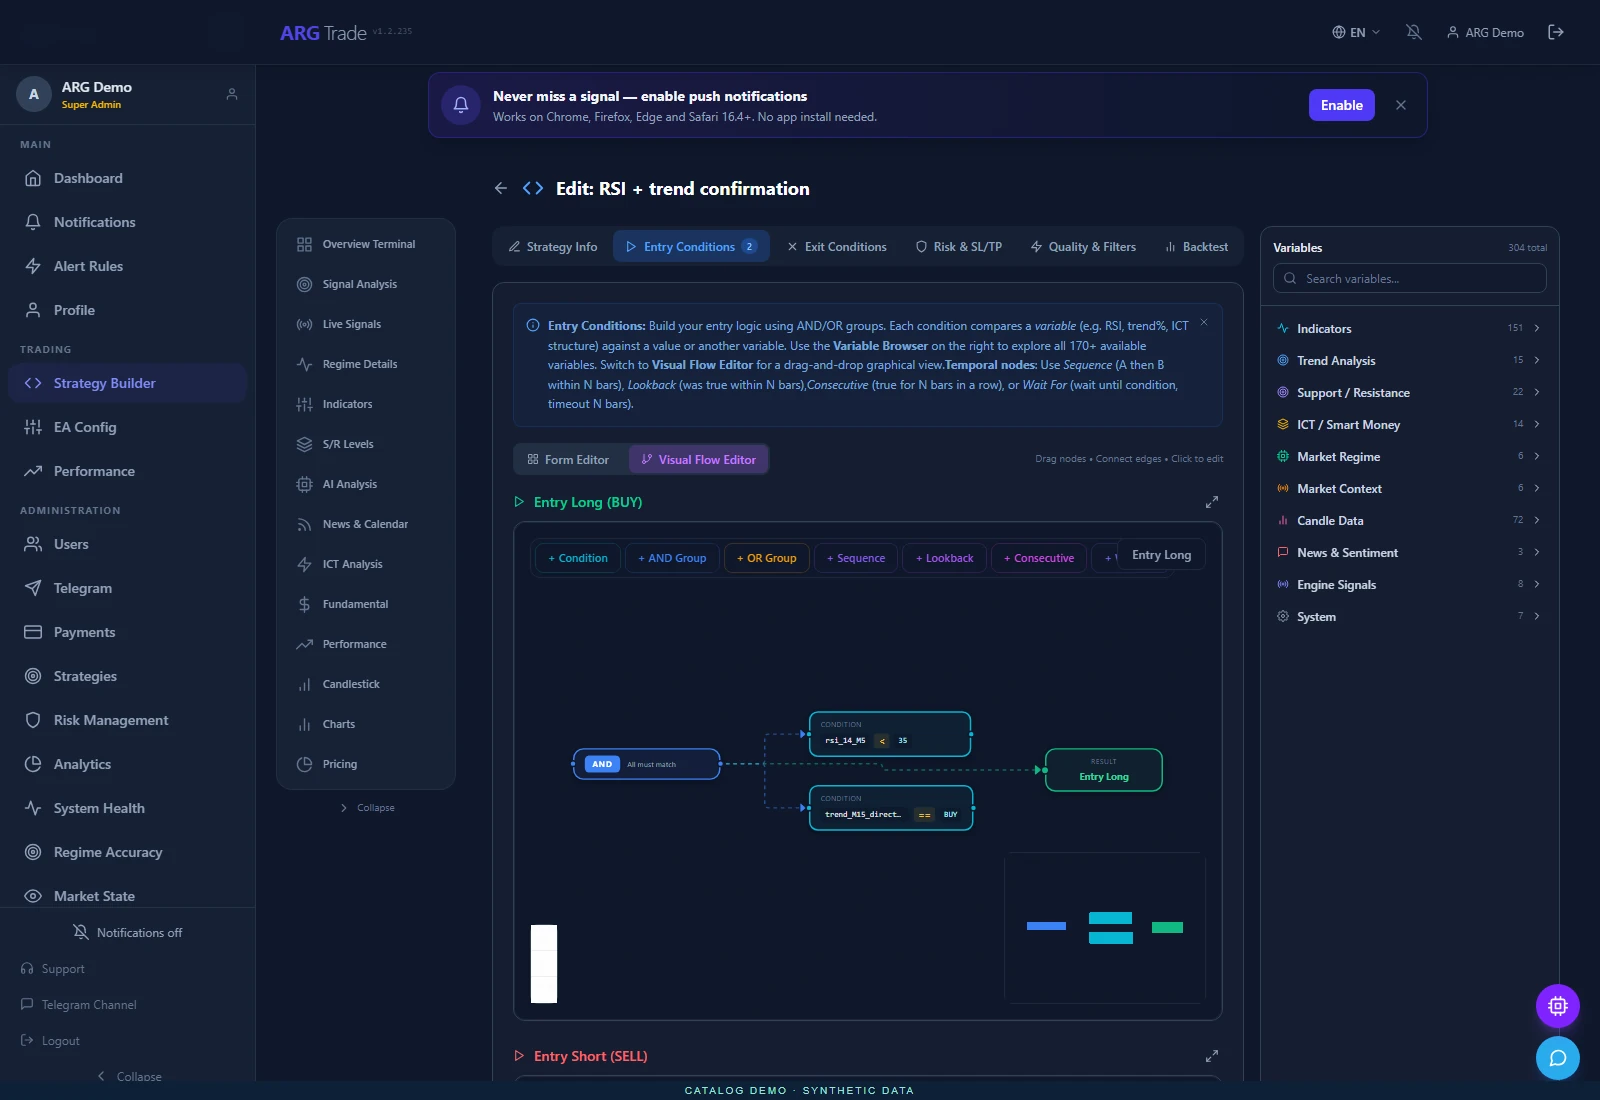Toggle Notifications off at sidebar bottom

127,932
